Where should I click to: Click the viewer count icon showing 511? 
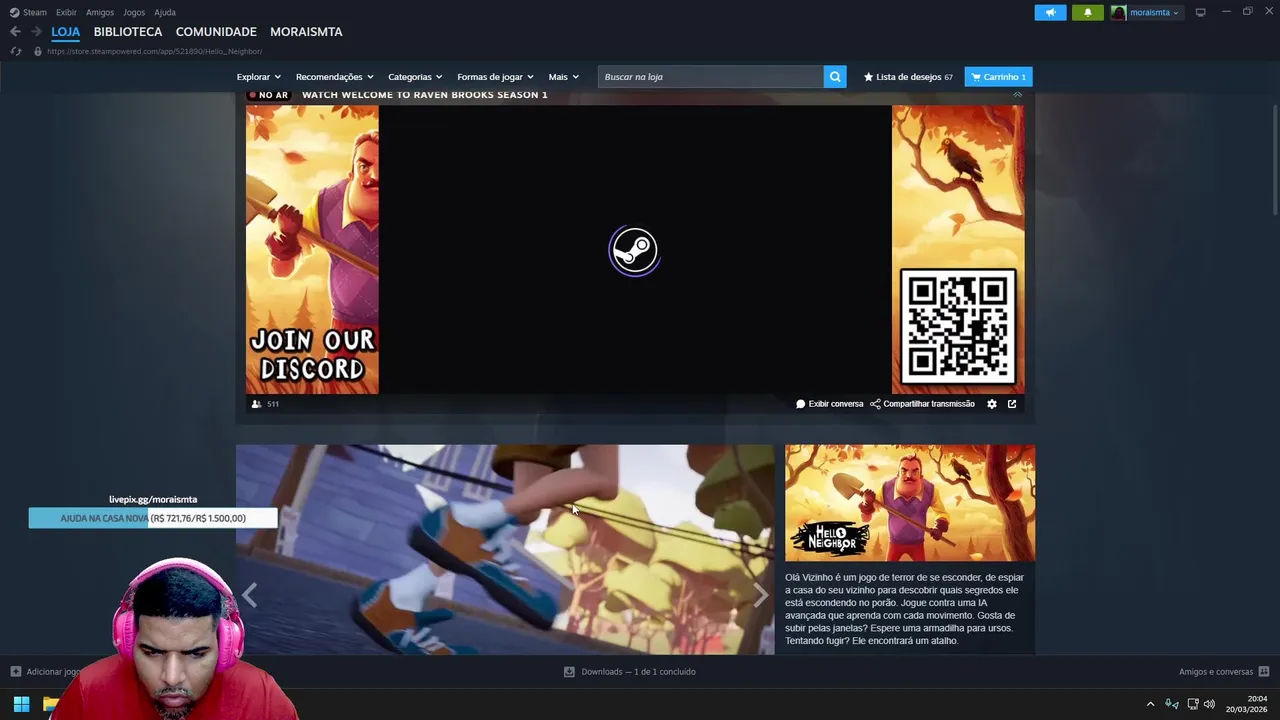[x=257, y=404]
